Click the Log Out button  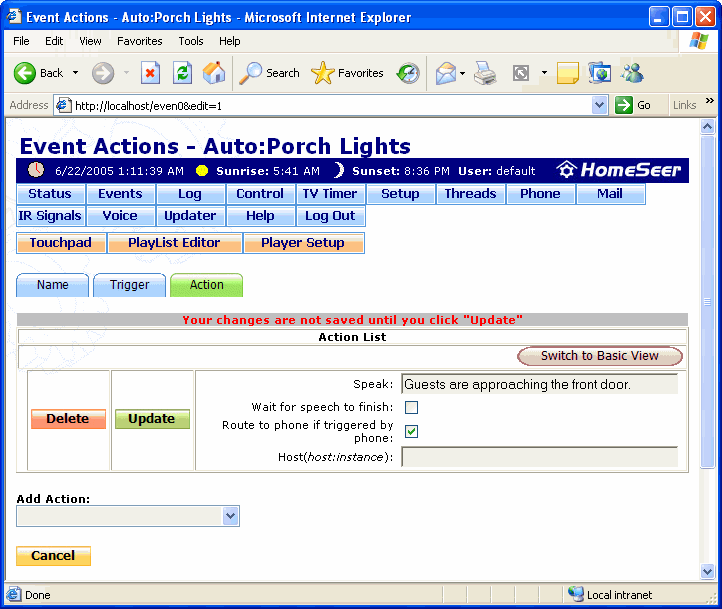(331, 216)
